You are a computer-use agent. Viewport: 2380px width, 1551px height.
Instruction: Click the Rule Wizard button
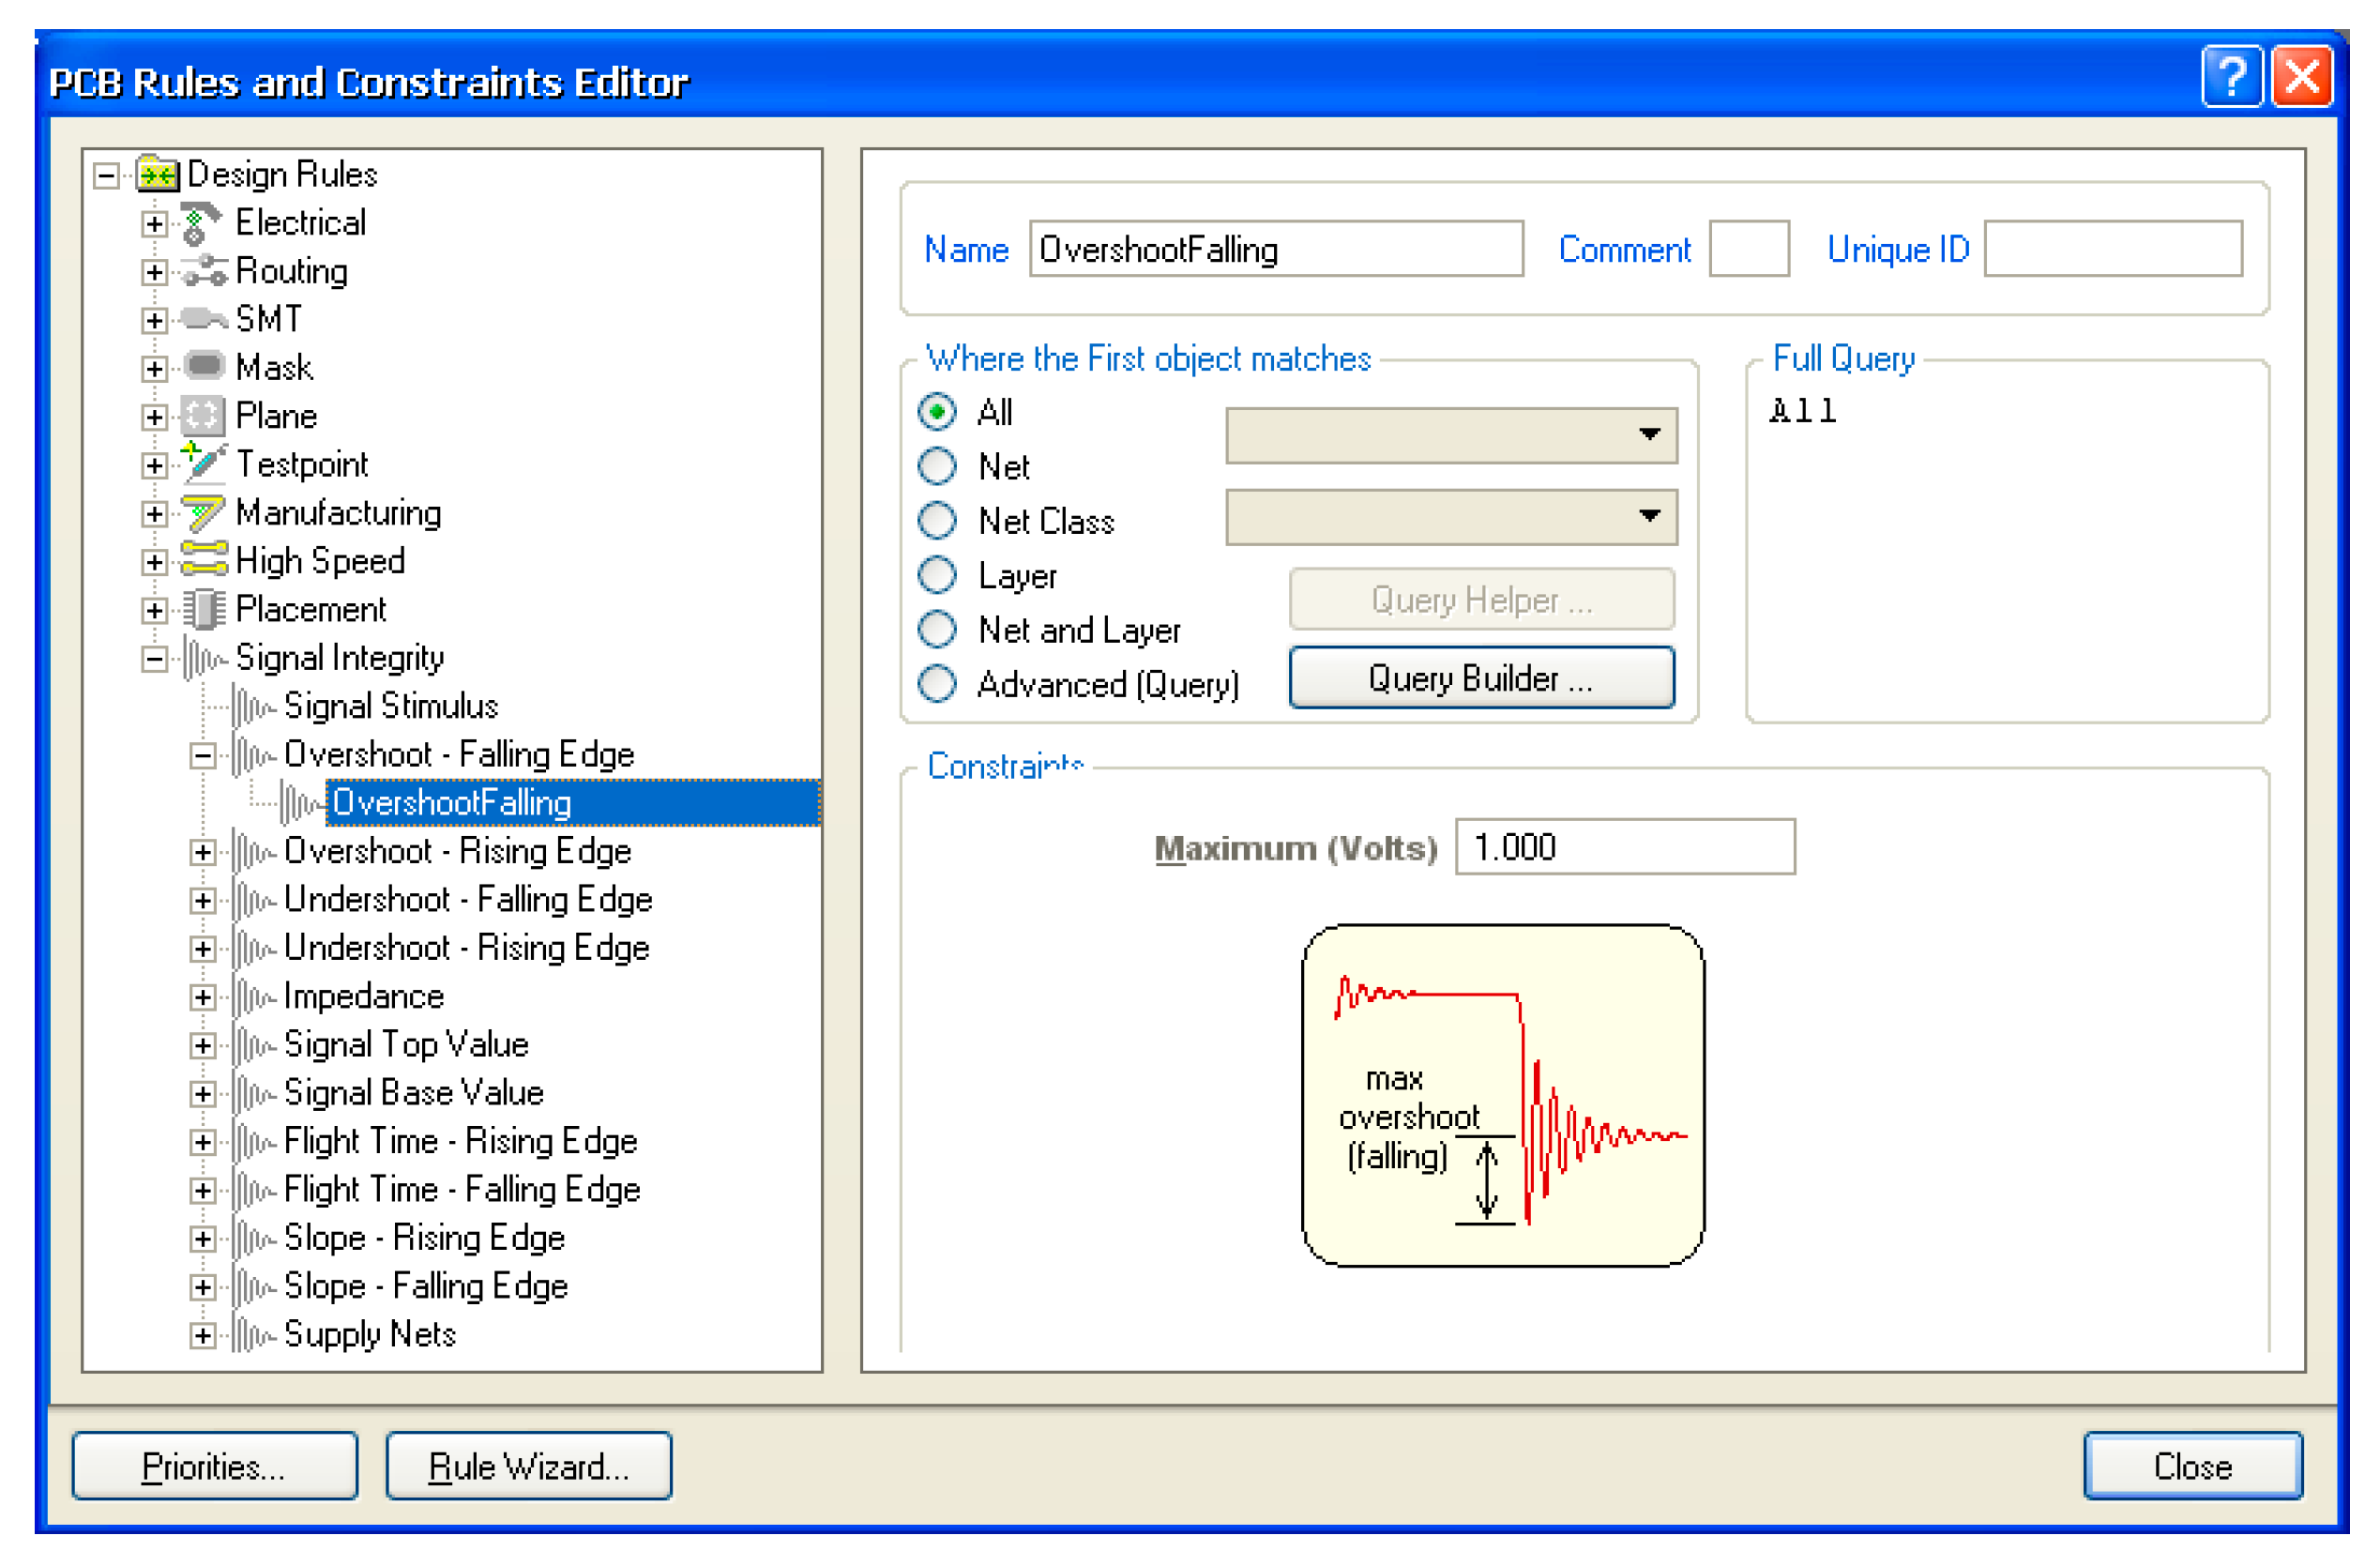coord(528,1467)
